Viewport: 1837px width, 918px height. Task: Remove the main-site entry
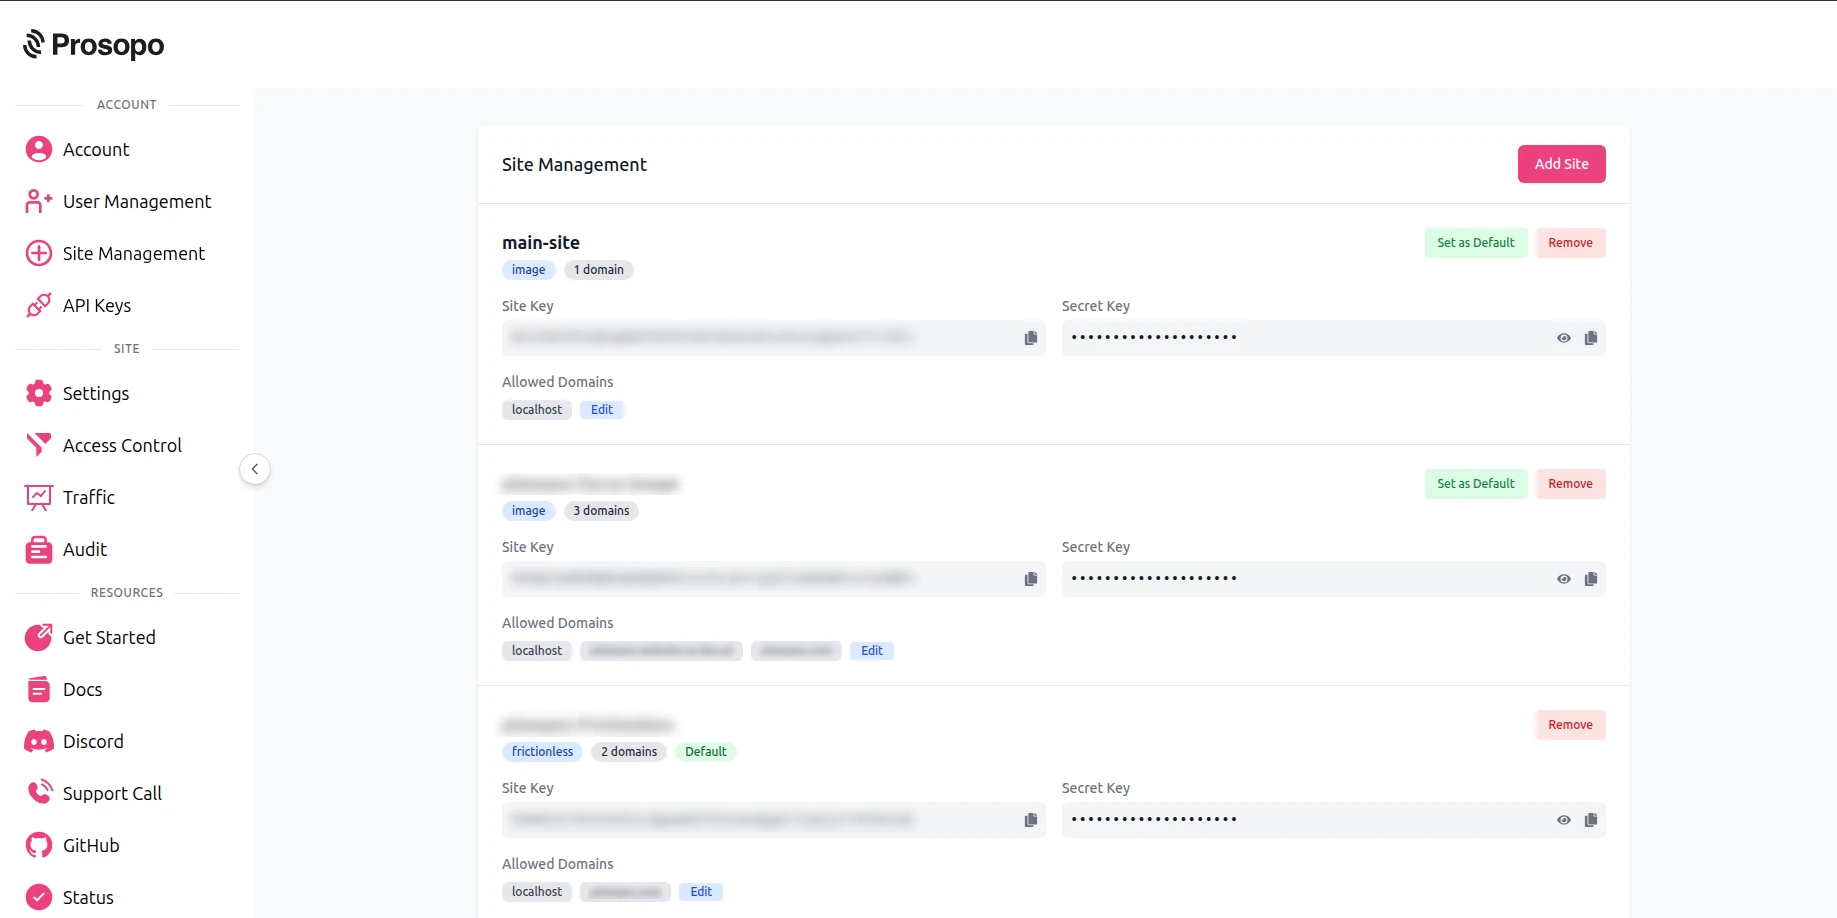1570,243
